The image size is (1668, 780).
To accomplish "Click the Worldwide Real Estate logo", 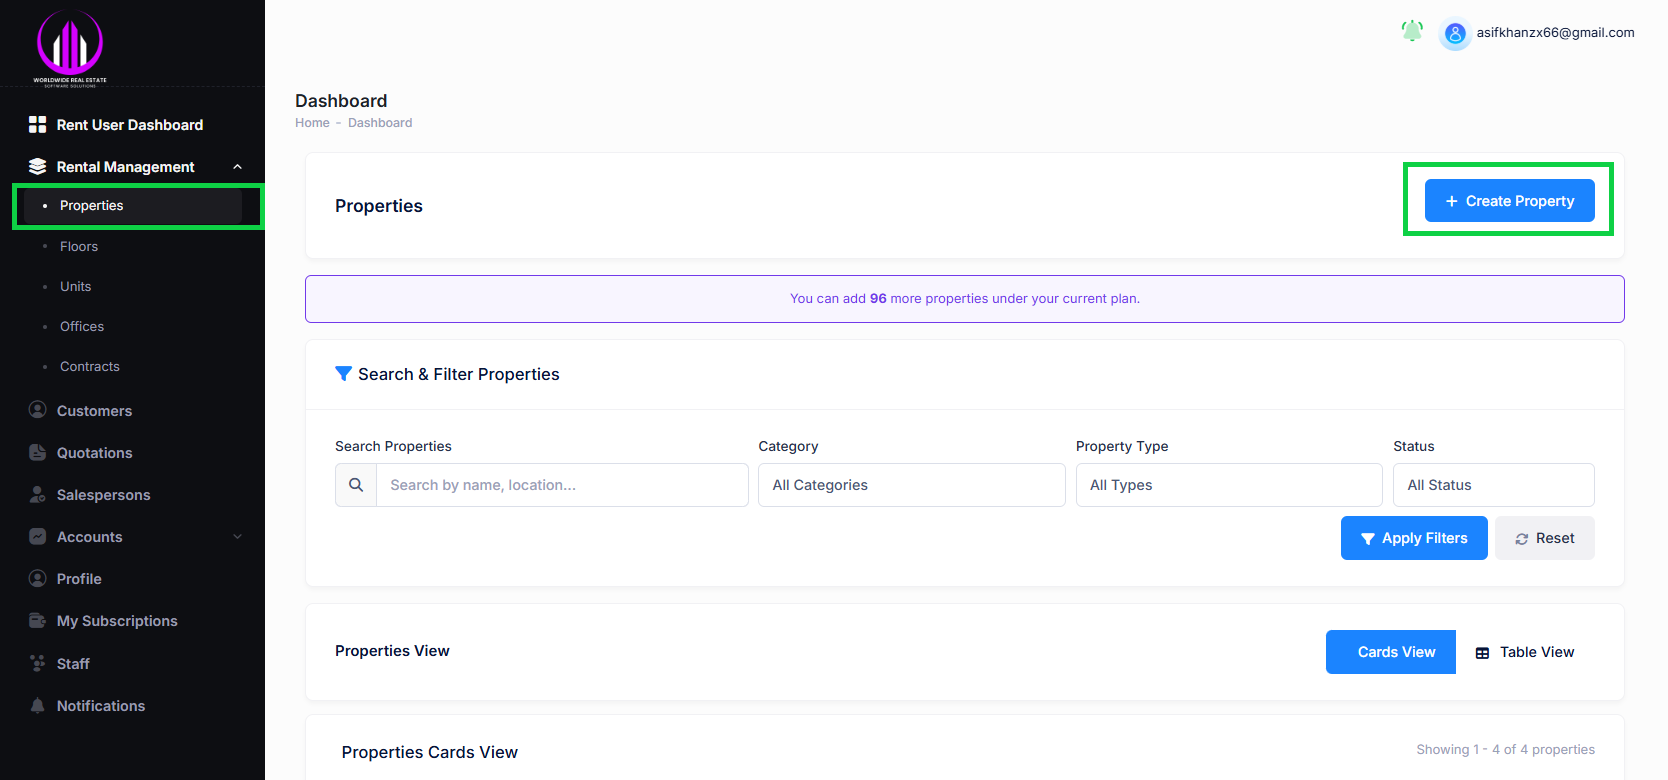I will pos(70,47).
